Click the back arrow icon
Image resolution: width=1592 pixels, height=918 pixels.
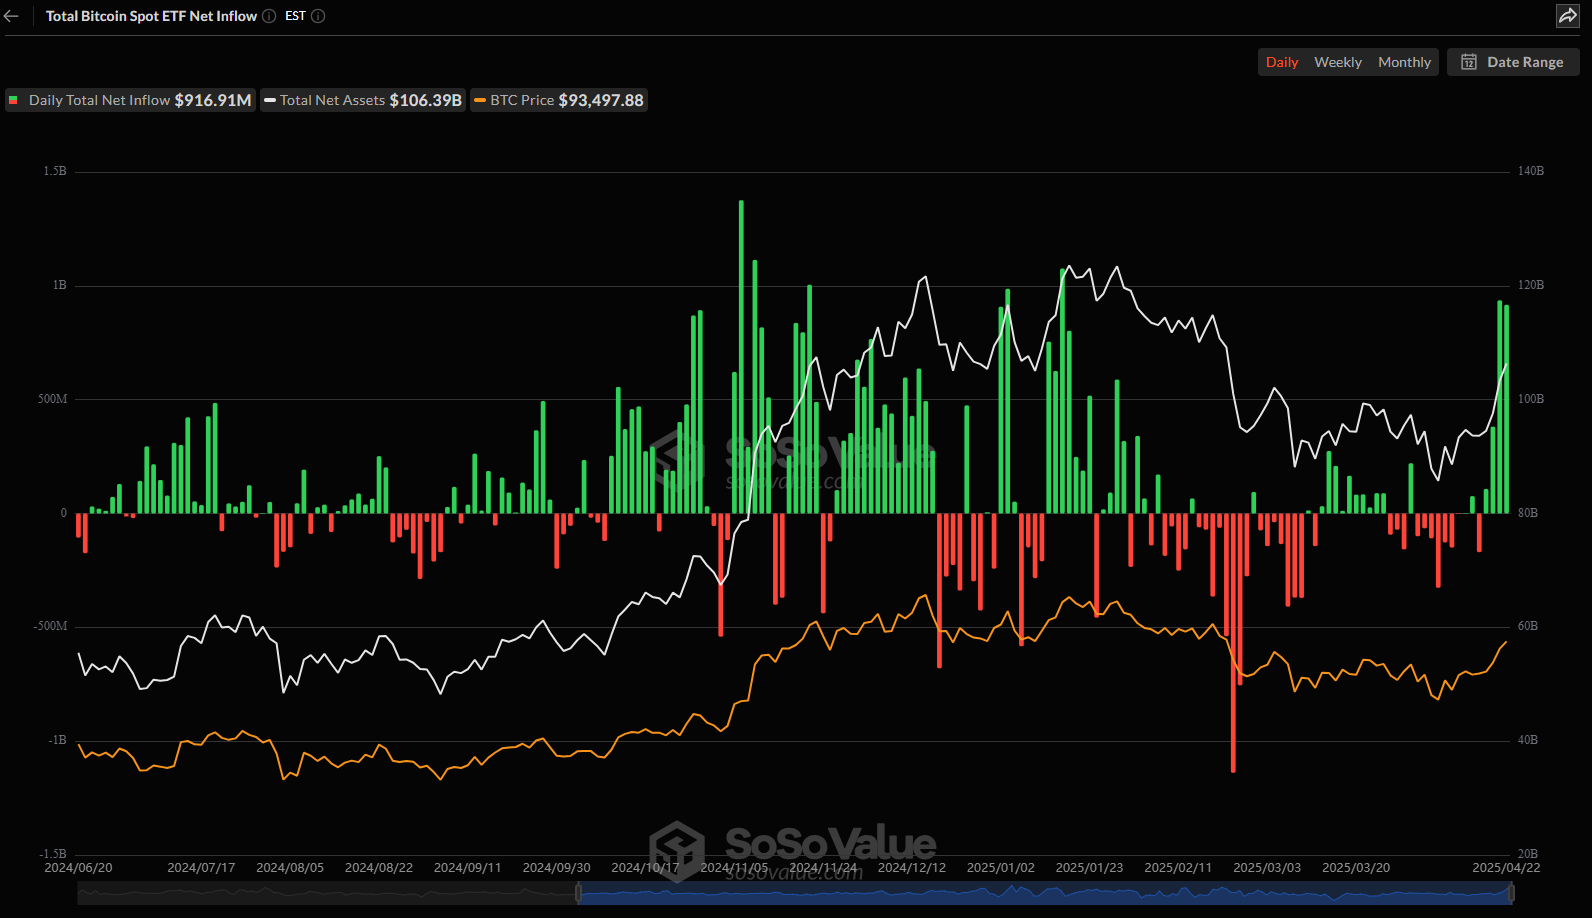[x=12, y=16]
